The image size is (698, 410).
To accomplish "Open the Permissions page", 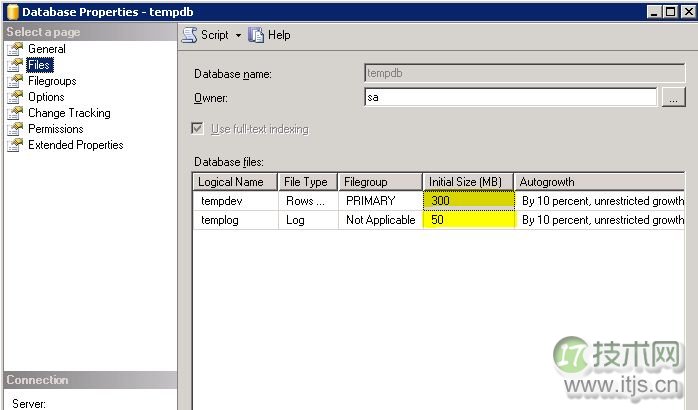I will [x=56, y=129].
